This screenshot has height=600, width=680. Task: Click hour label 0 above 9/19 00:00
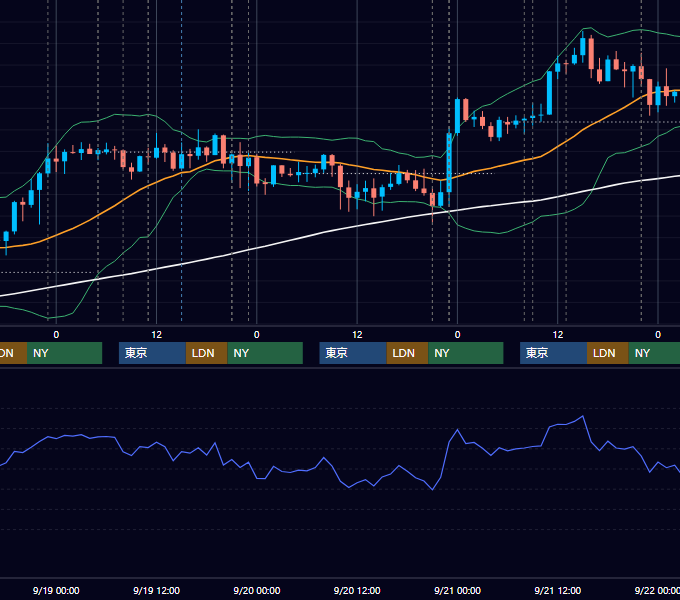[x=56, y=335]
